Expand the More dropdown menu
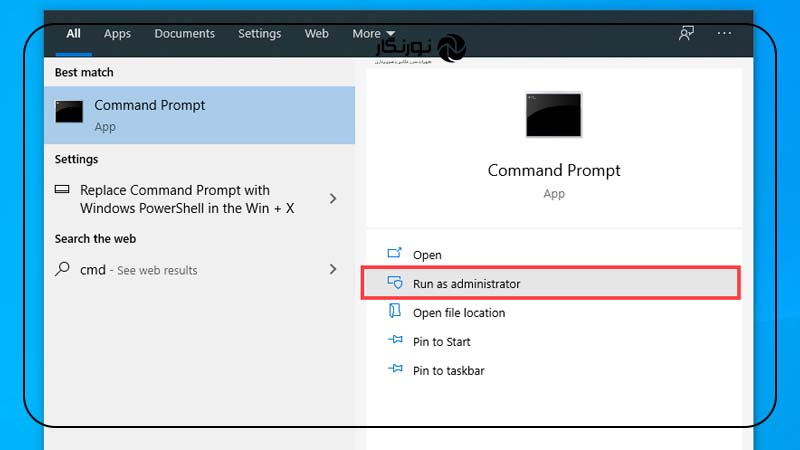The height and width of the screenshot is (450, 800). click(373, 34)
